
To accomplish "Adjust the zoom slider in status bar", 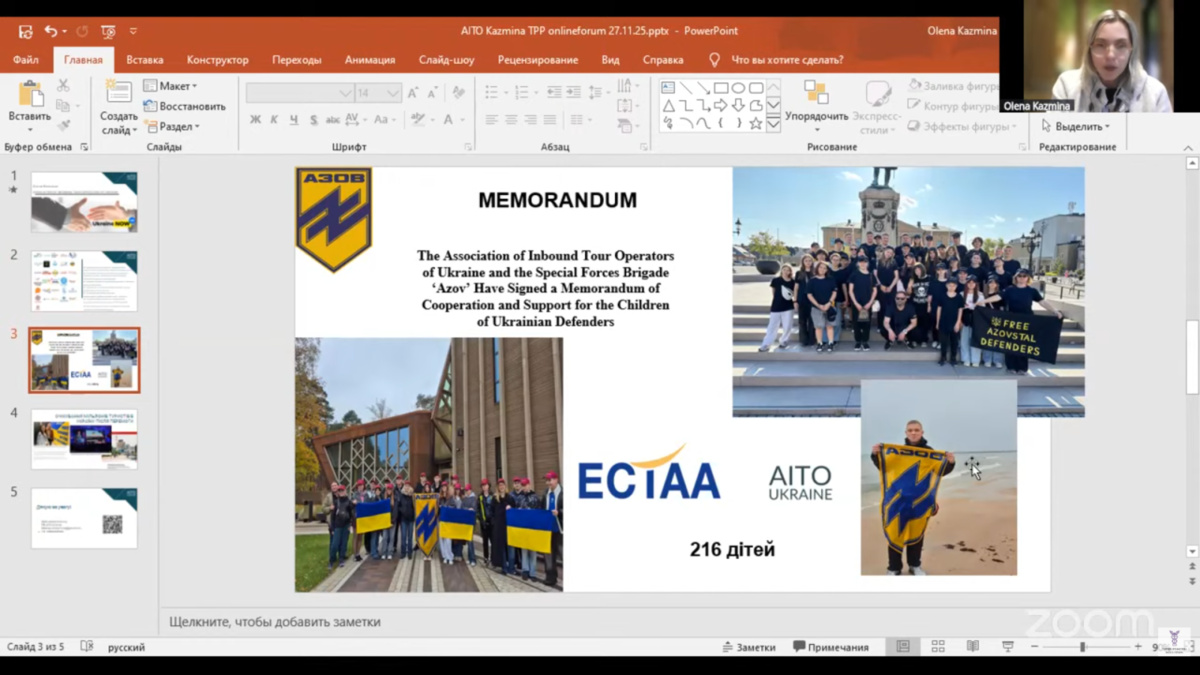I will [1082, 647].
